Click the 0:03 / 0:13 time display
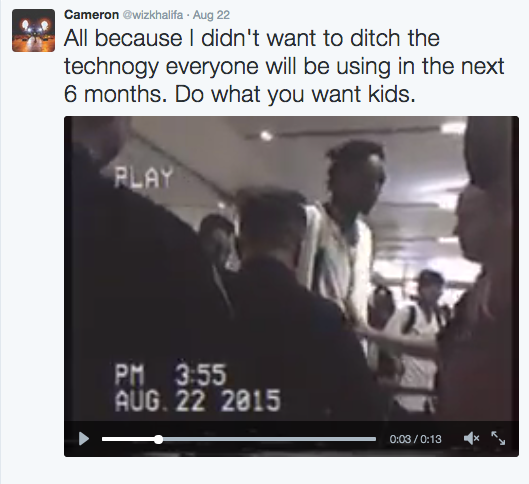This screenshot has width=529, height=484. [415, 439]
